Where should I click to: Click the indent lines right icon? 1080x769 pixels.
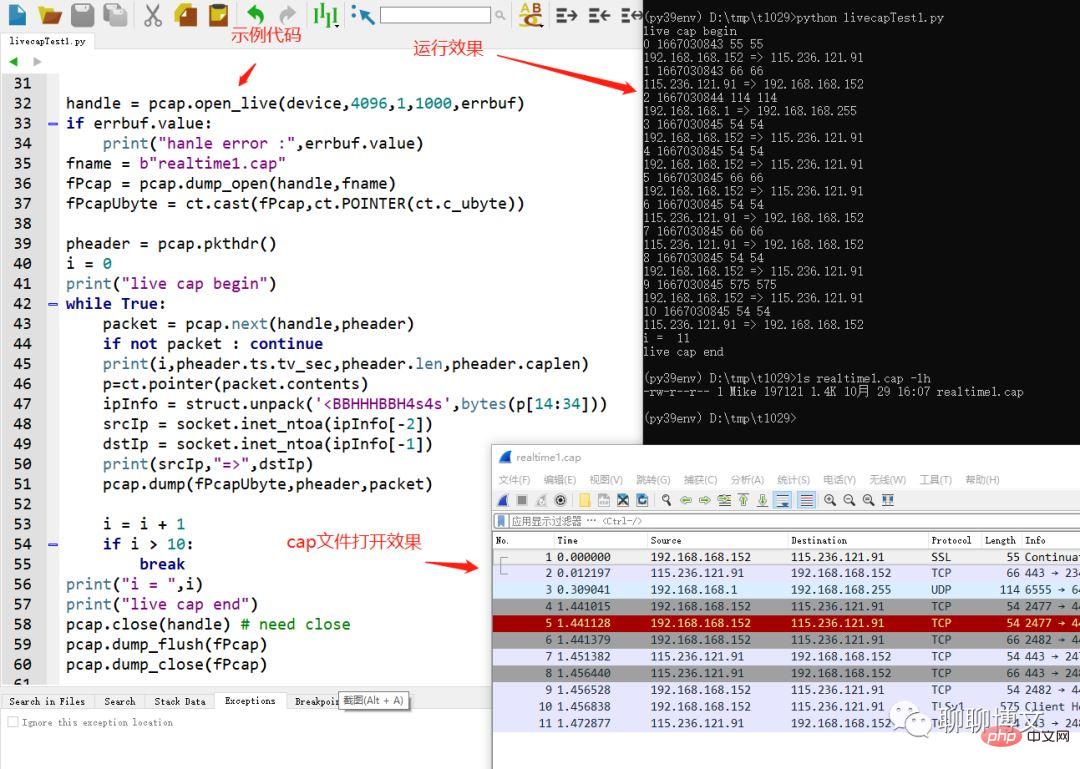(566, 14)
